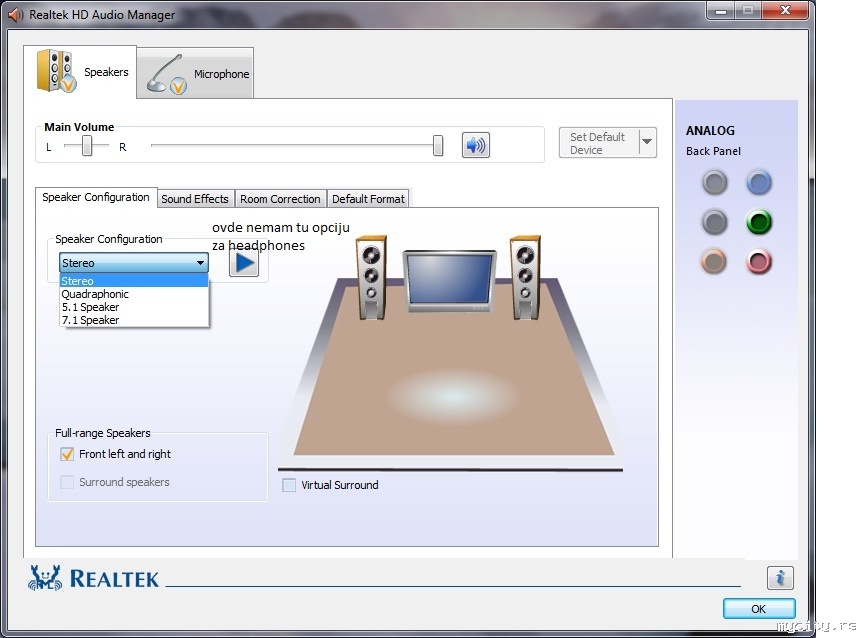Screen dimensions: 864x638
Task: Select the middle-left gray back panel jack
Action: point(714,222)
